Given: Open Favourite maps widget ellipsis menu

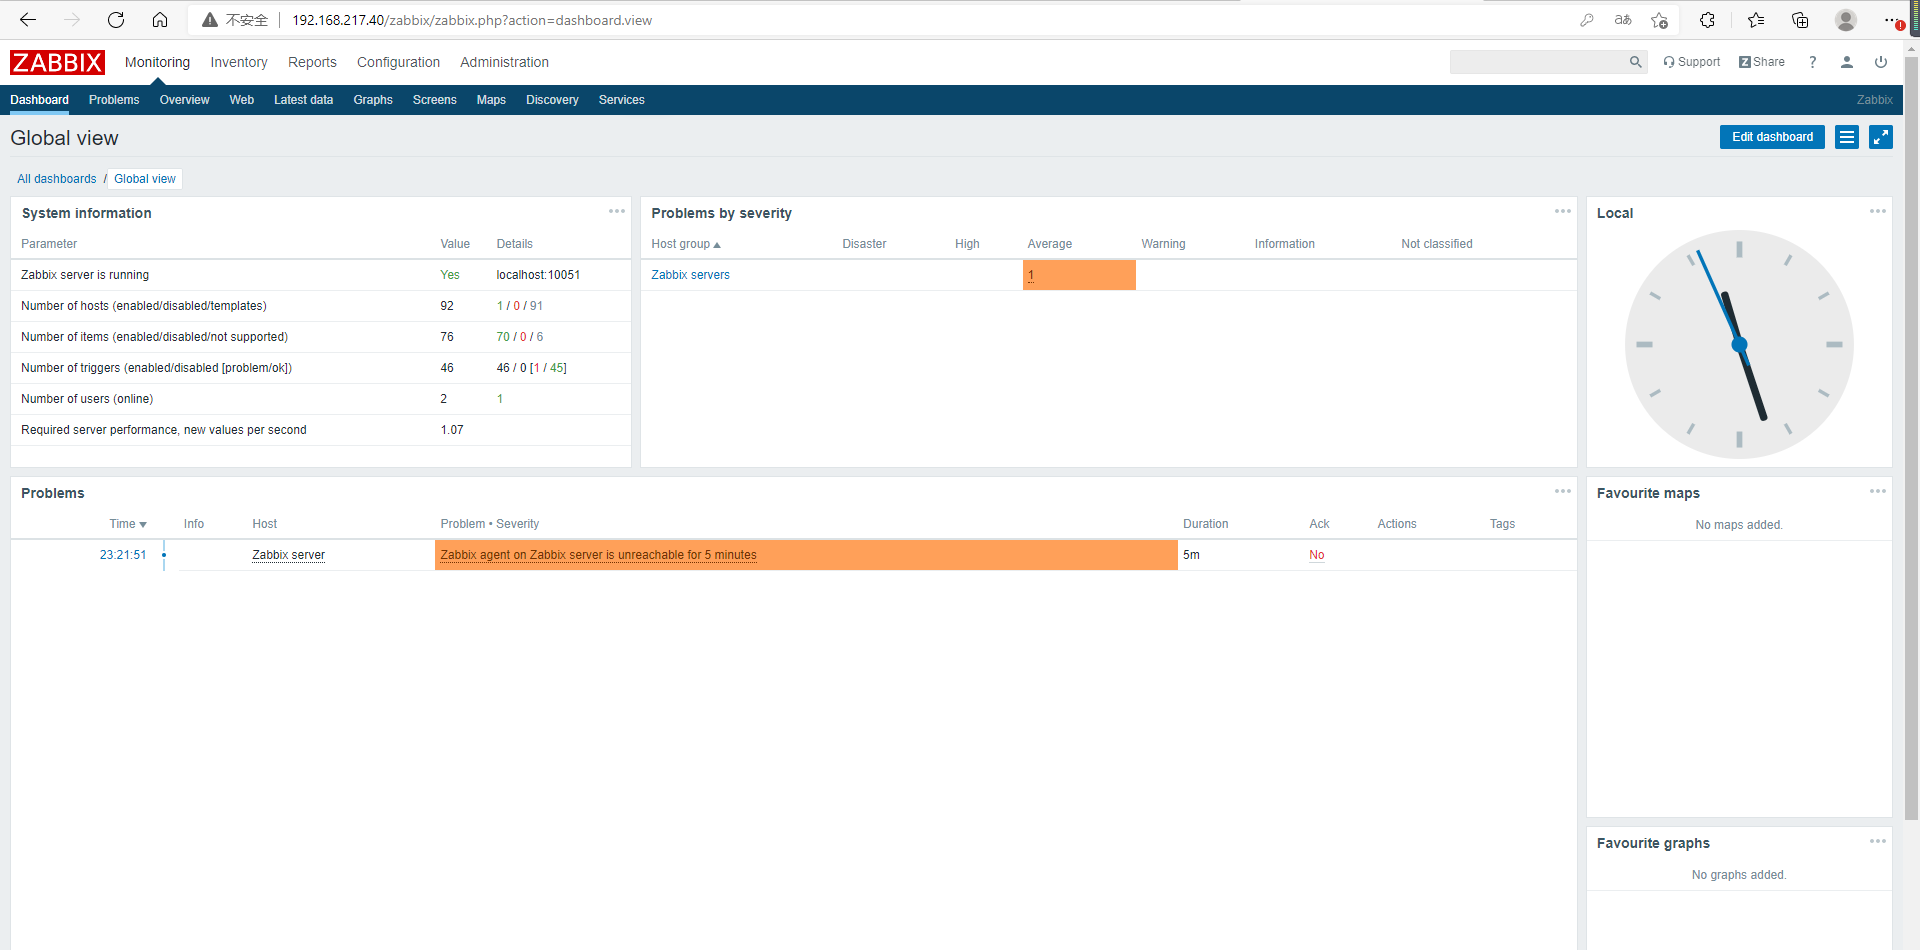Looking at the screenshot, I should [1878, 491].
